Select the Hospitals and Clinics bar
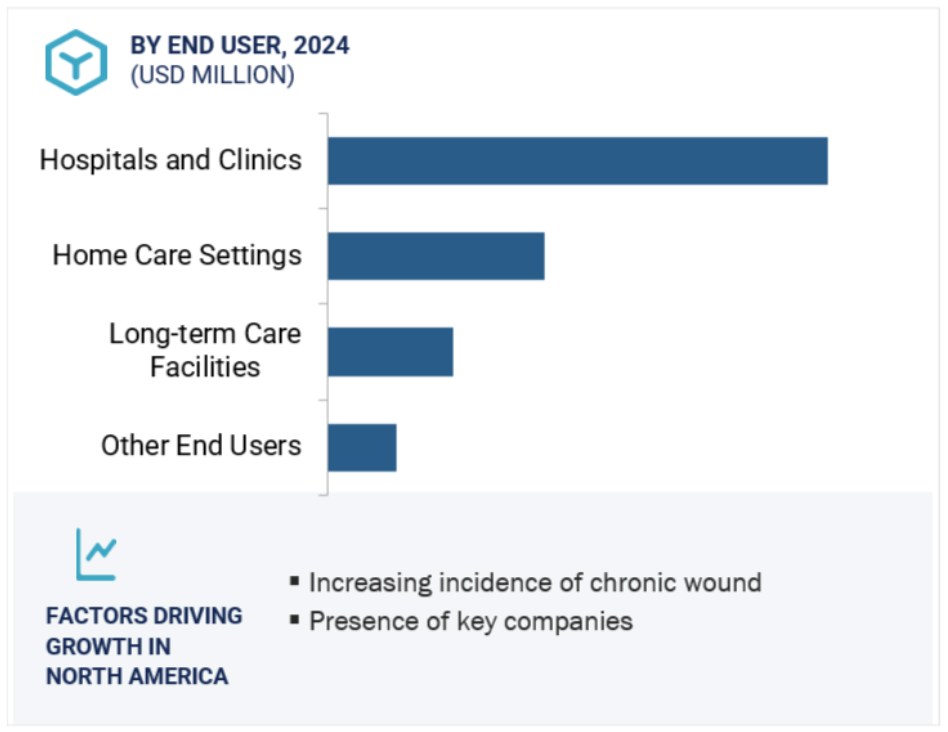Viewport: 948px width, 732px height. [x=578, y=161]
